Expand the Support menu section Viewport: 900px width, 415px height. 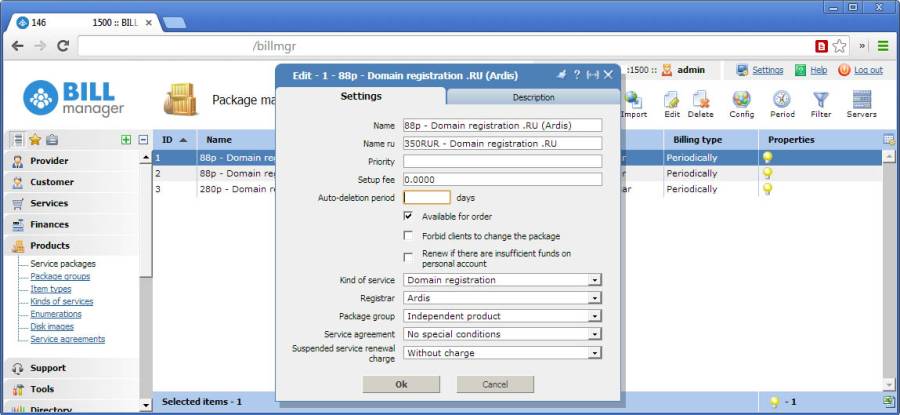click(x=72, y=368)
